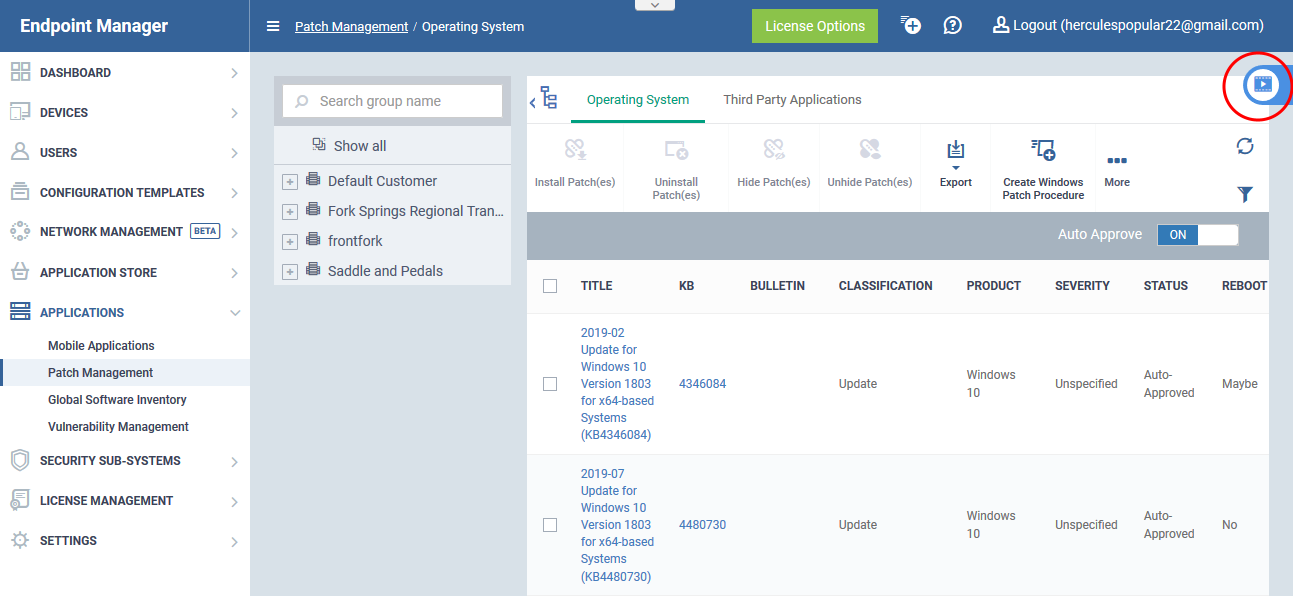Click the user profile icon beside Logout

(x=1000, y=25)
